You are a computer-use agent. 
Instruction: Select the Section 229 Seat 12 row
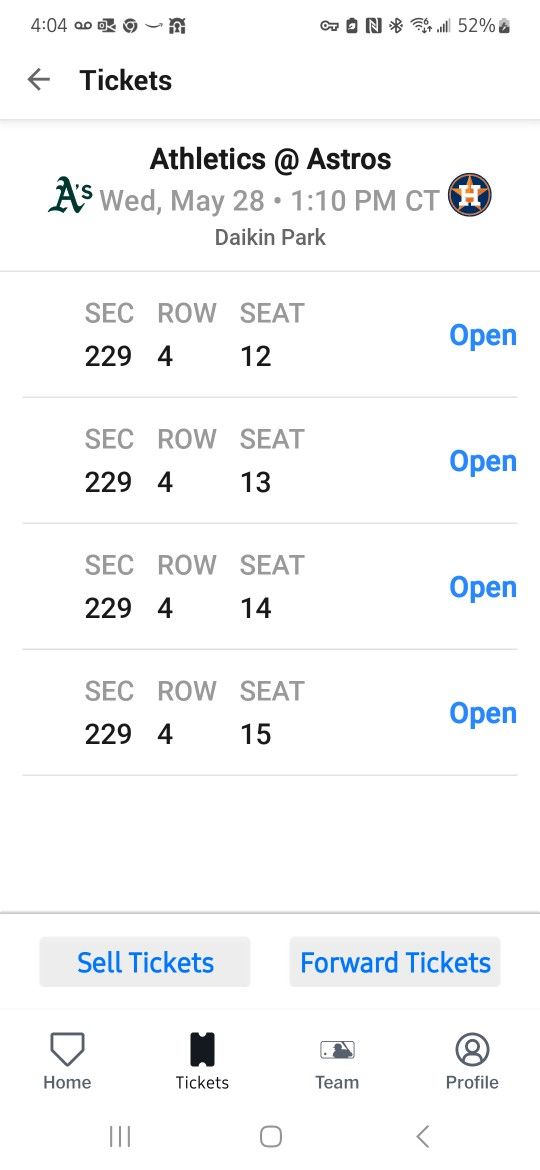(x=270, y=334)
